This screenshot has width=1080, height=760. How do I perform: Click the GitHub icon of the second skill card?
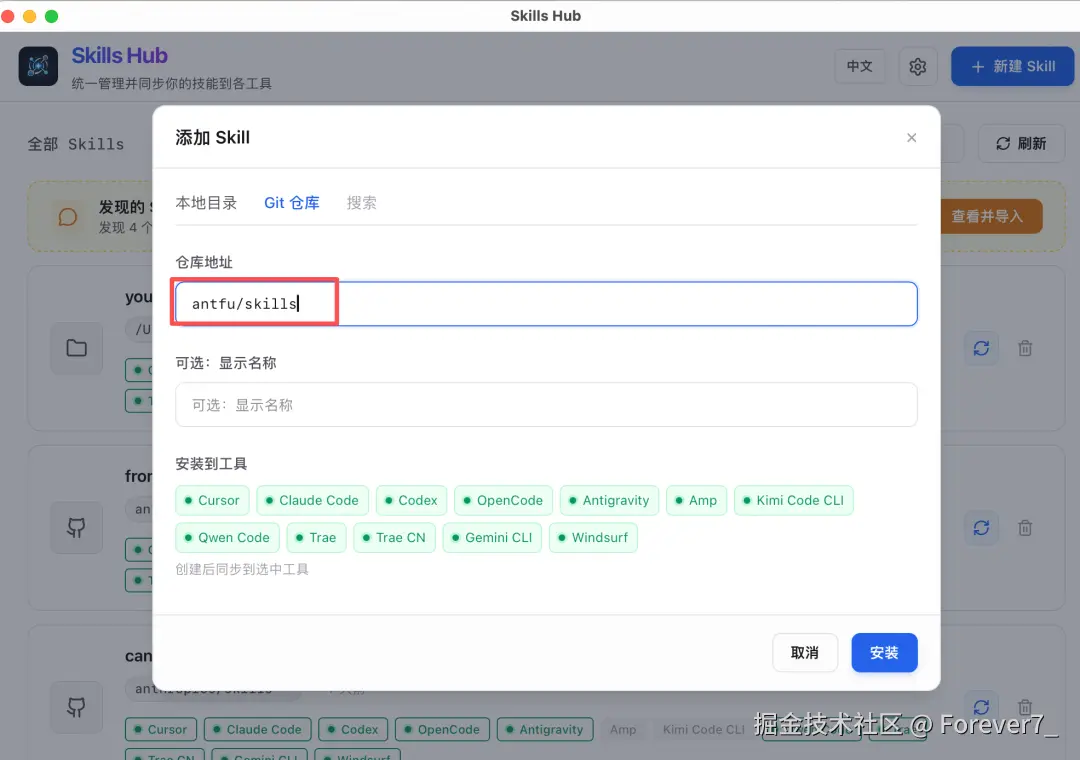pos(76,528)
